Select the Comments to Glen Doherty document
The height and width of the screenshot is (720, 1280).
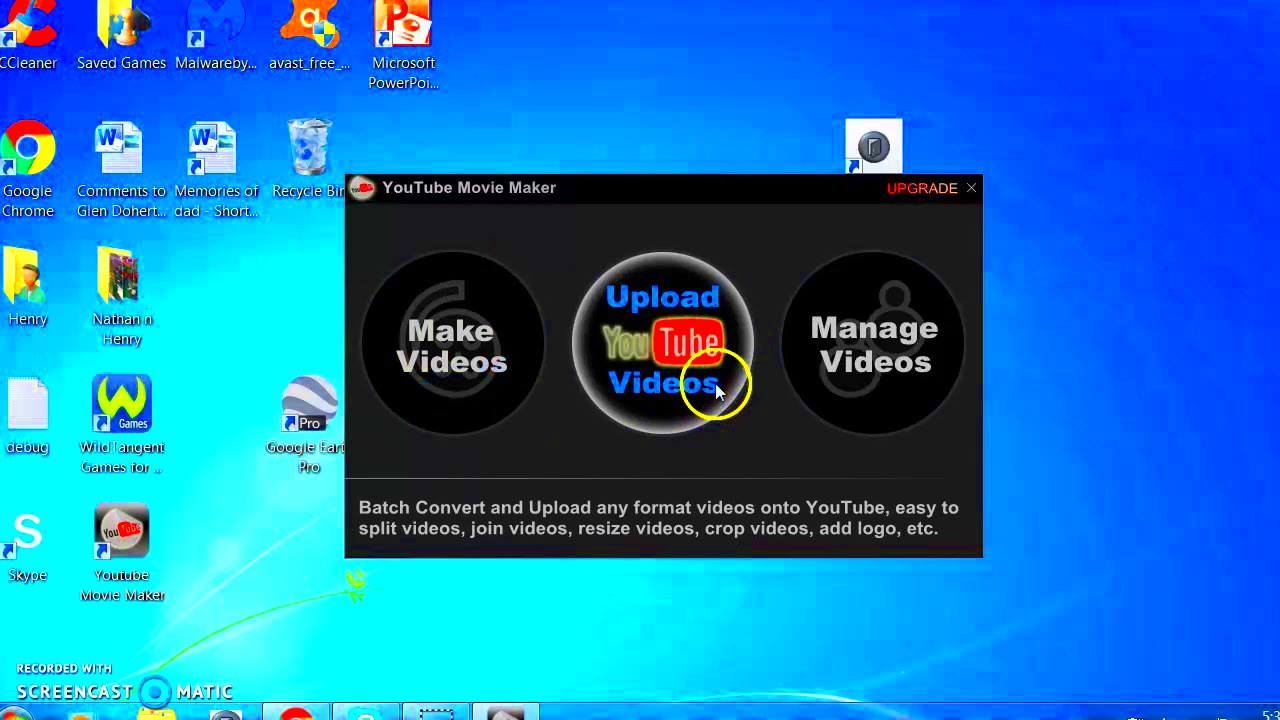coord(121,170)
